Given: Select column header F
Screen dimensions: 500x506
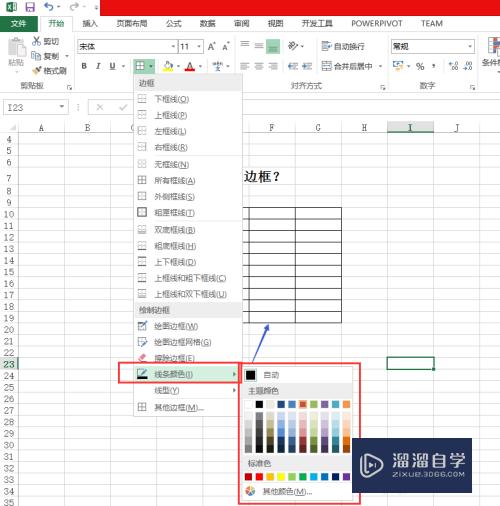Looking at the screenshot, I should [272, 127].
